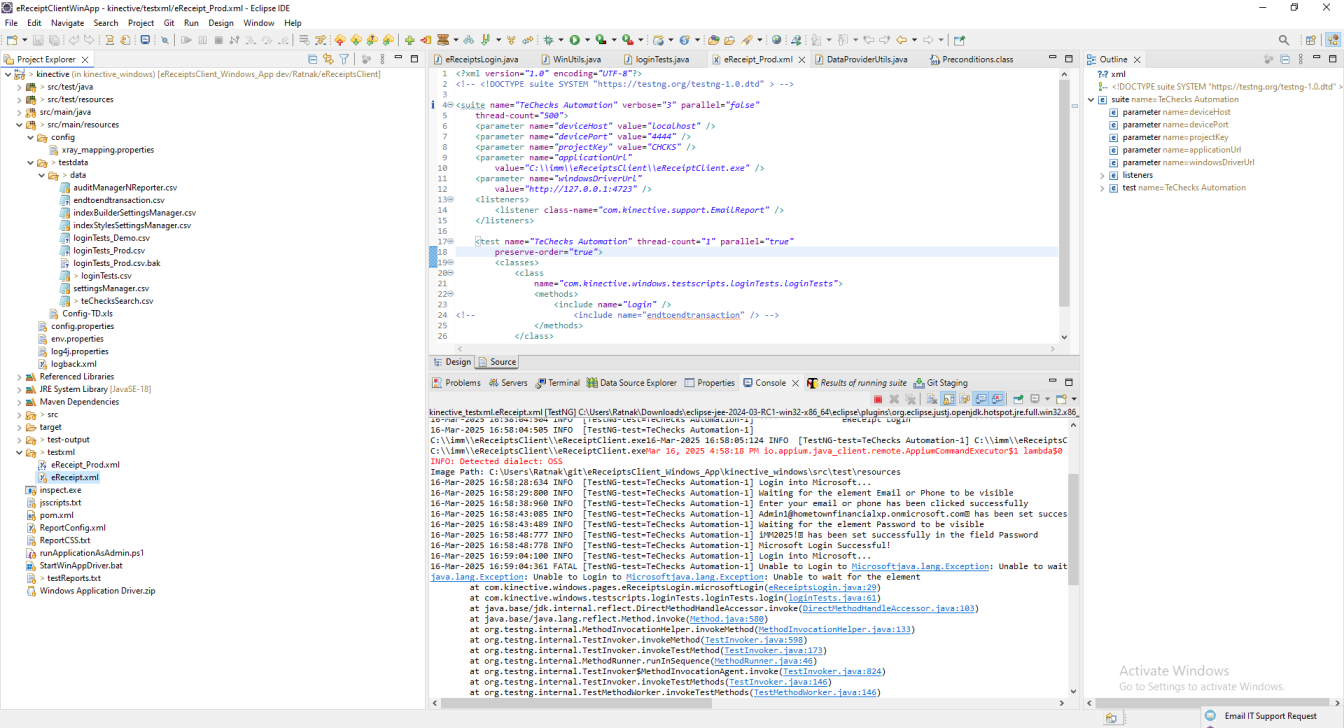The height and width of the screenshot is (728, 1344).
Task: Toggle Link with Editor in Project Explorer
Action: point(327,59)
